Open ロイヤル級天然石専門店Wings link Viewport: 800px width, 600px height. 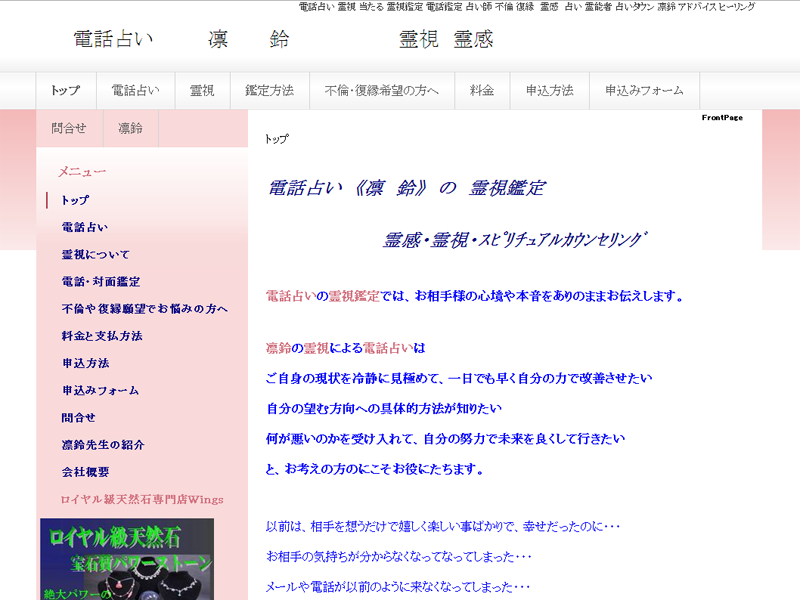pyautogui.click(x=142, y=499)
